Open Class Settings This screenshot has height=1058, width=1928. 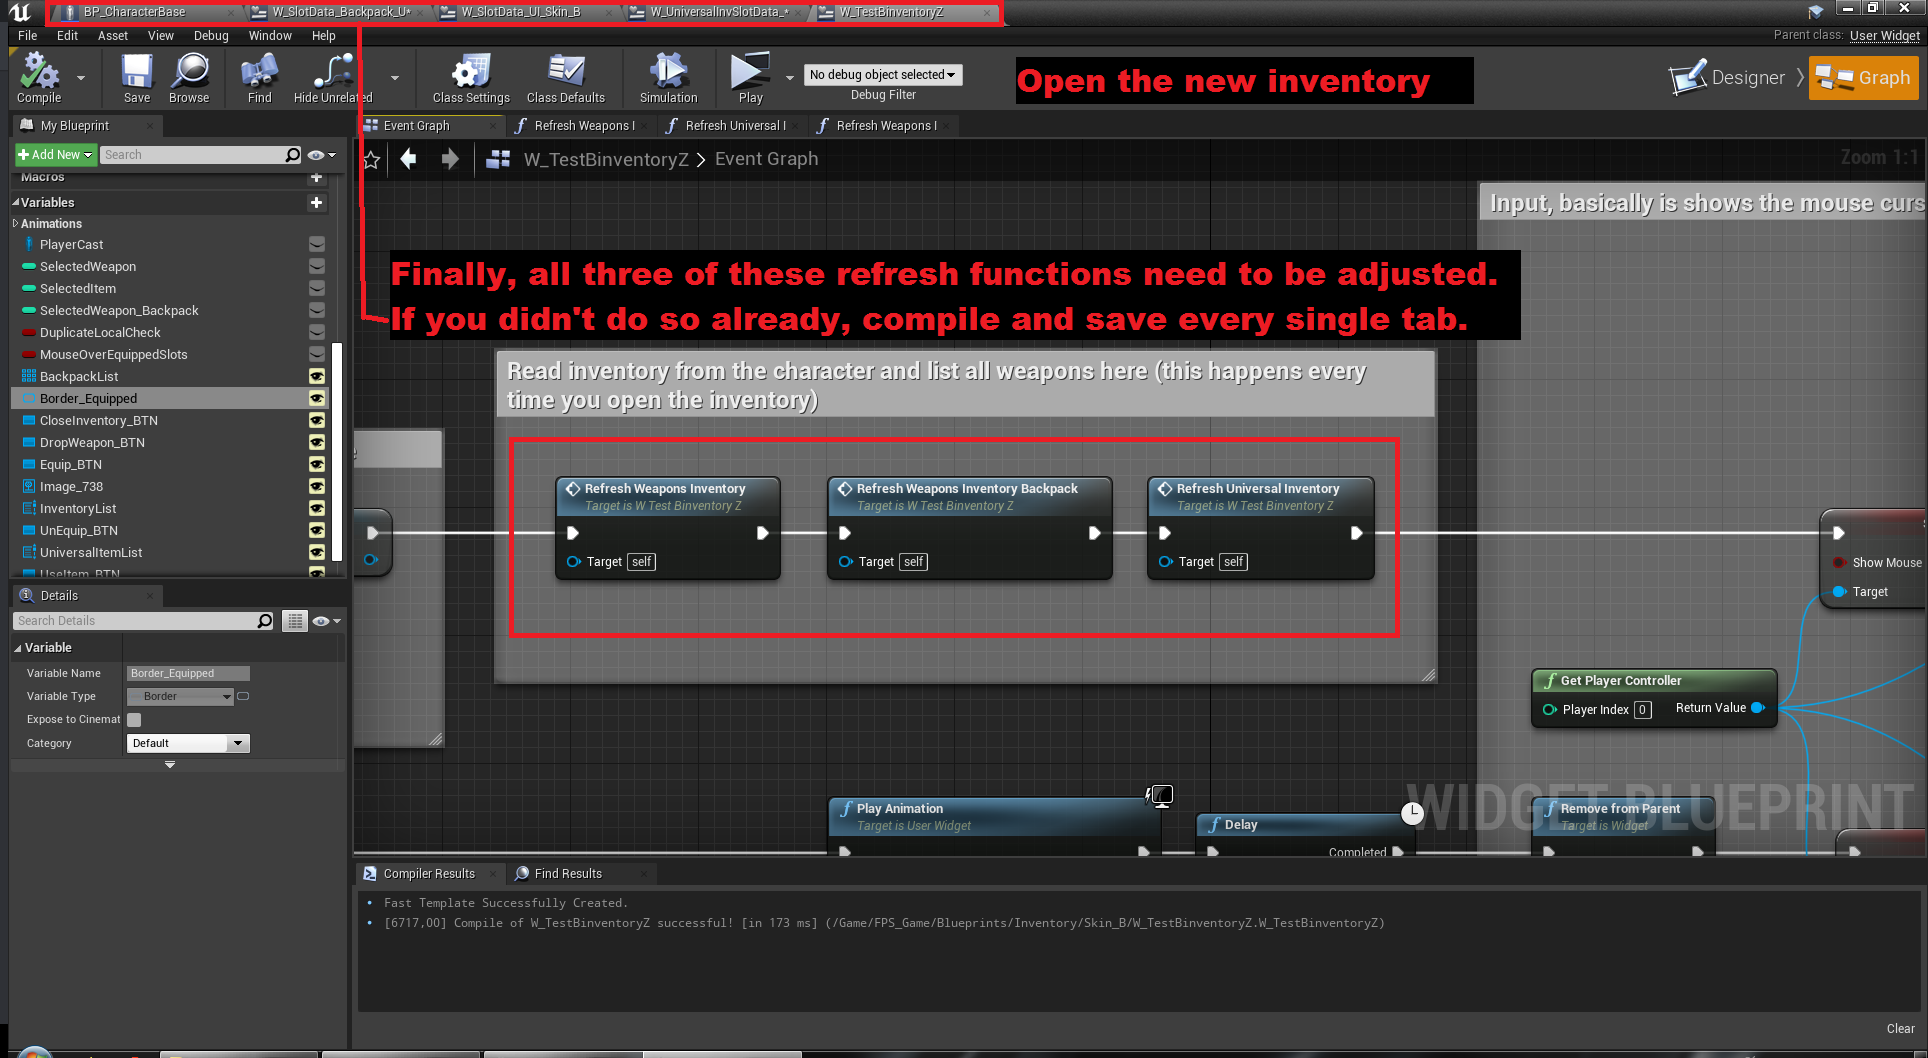tap(470, 78)
